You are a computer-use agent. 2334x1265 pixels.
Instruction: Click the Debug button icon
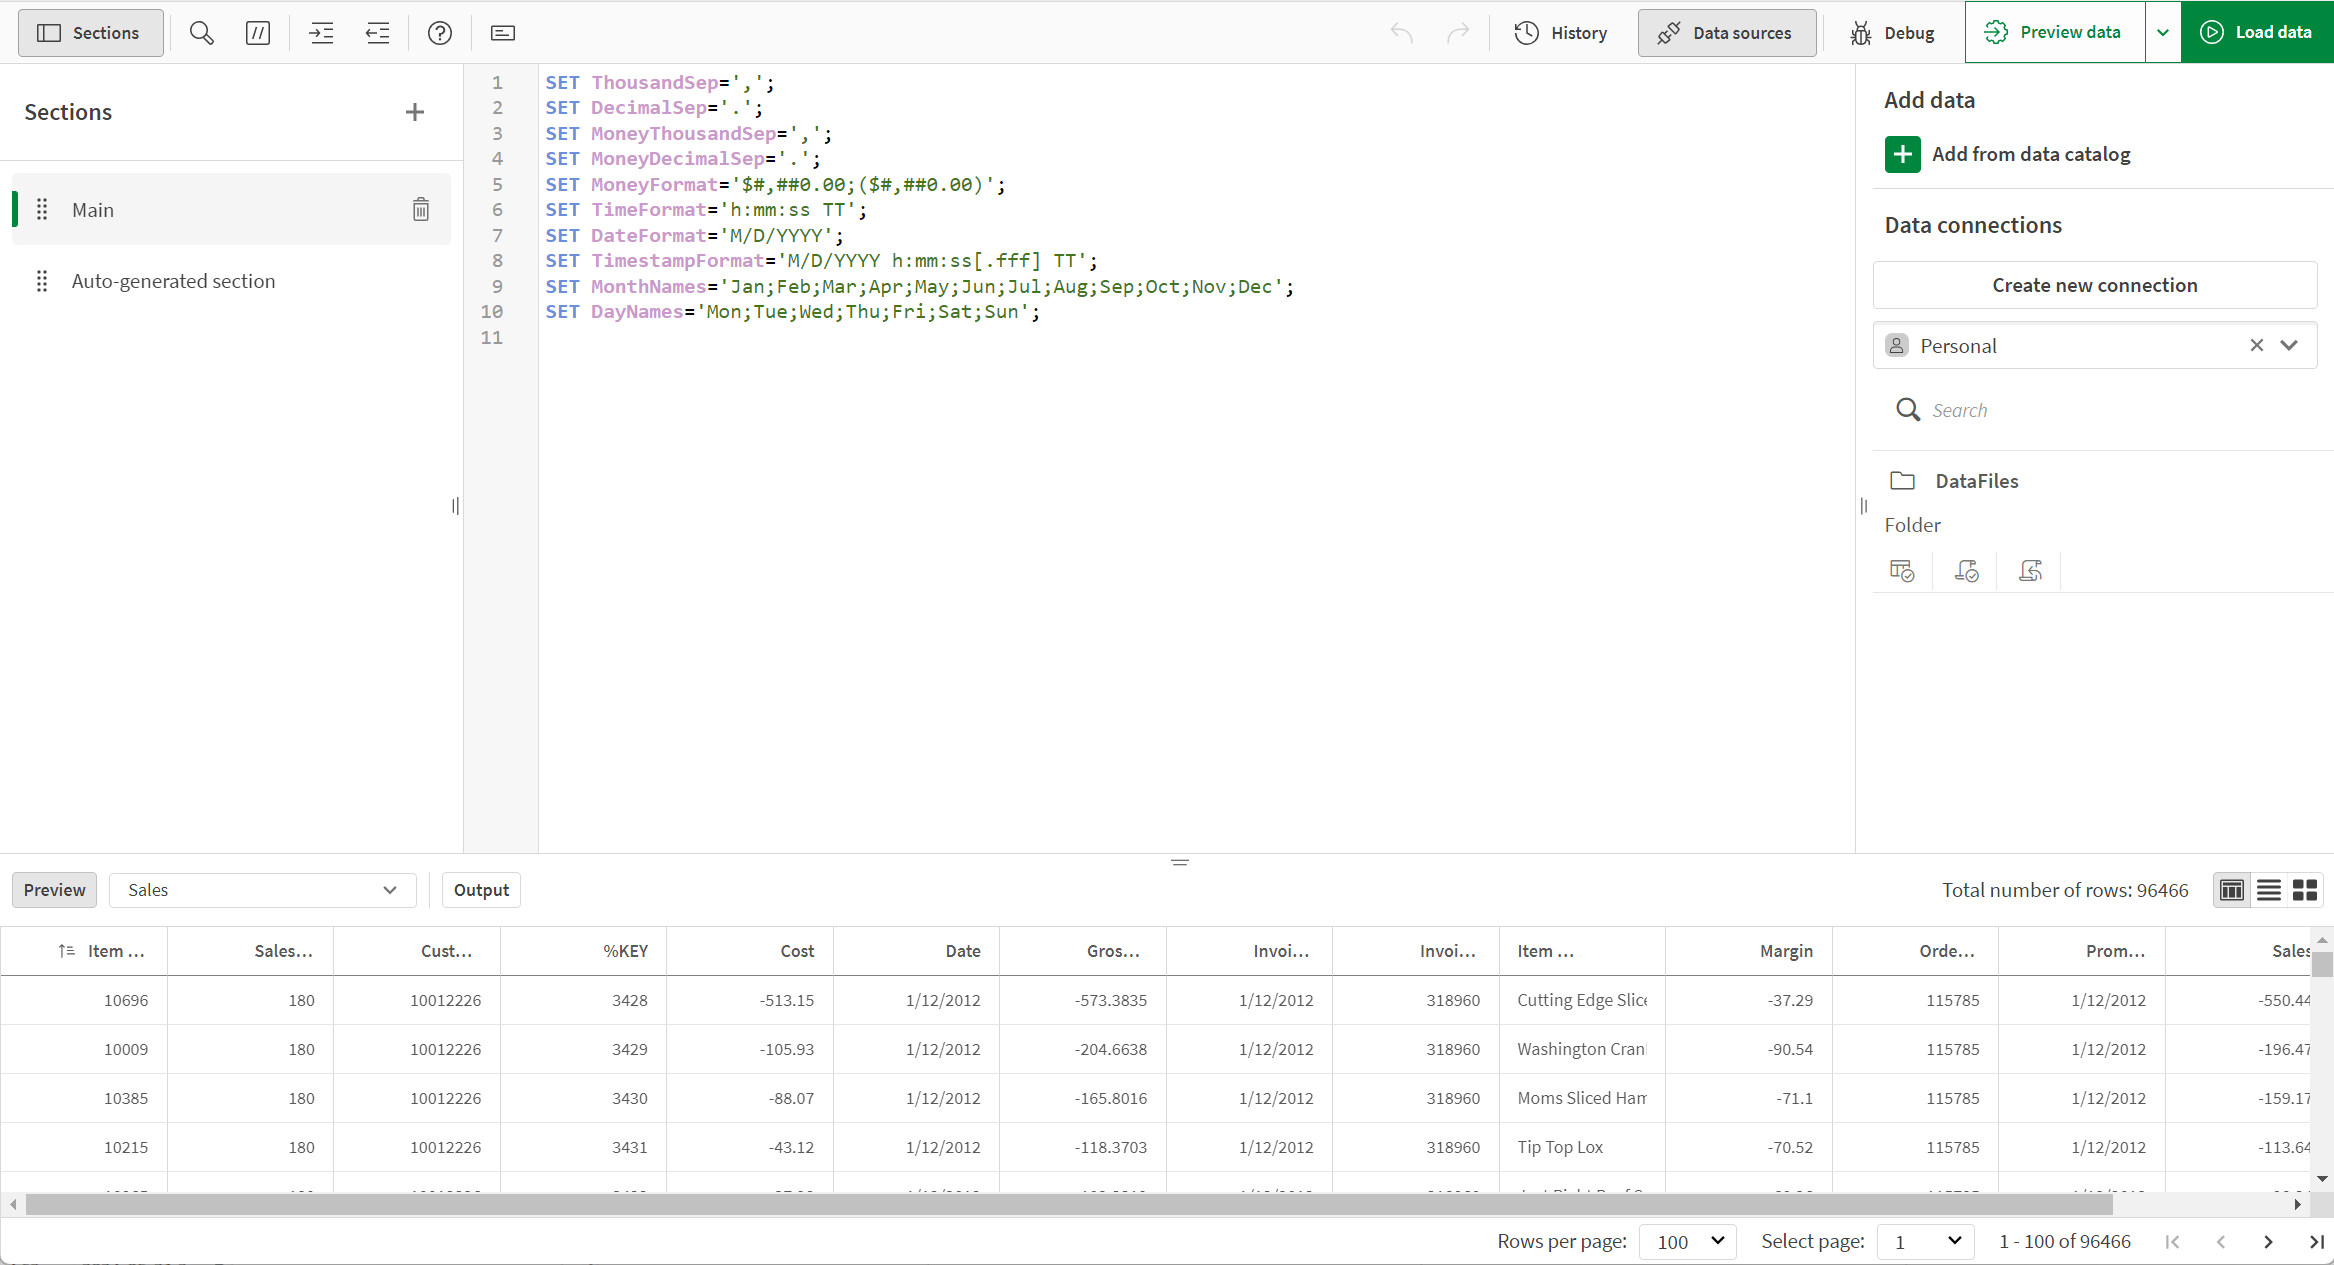click(1861, 33)
